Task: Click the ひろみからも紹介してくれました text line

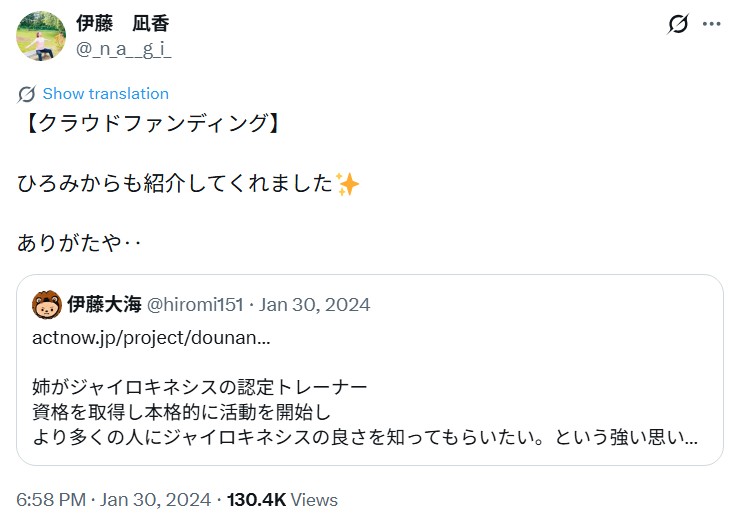Action: 175,184
